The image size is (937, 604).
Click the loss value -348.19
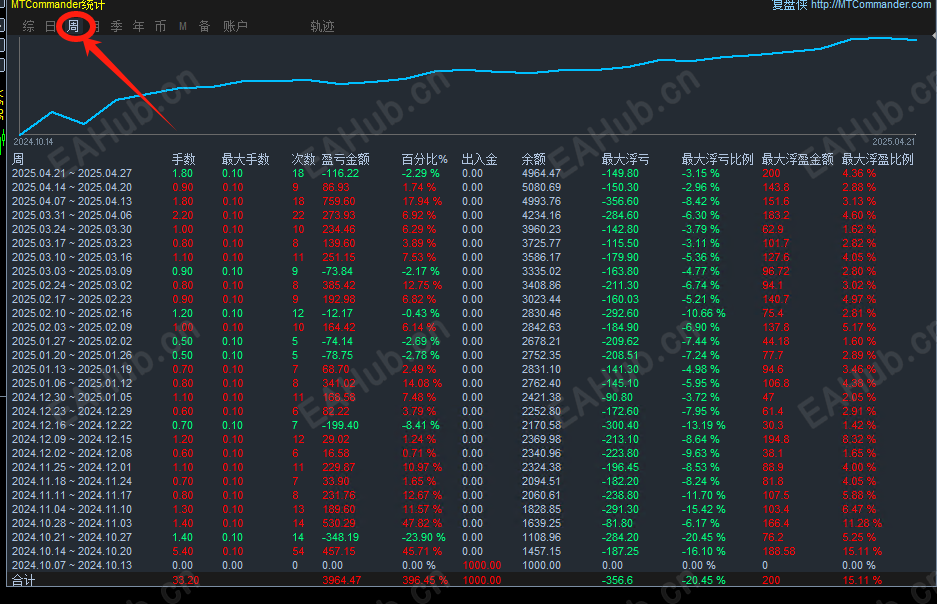(341, 537)
